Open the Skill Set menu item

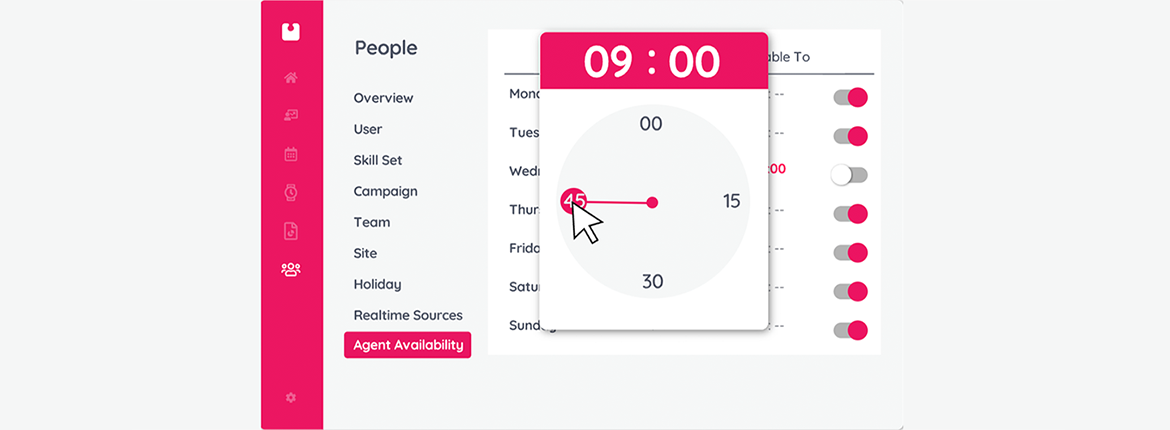378,160
